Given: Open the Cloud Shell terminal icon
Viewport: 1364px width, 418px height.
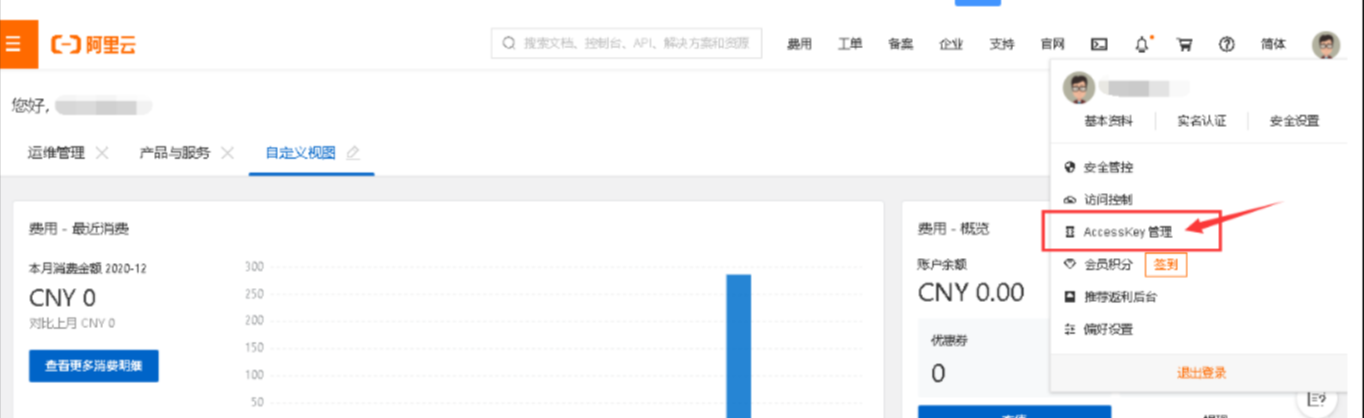Looking at the screenshot, I should tap(1098, 44).
